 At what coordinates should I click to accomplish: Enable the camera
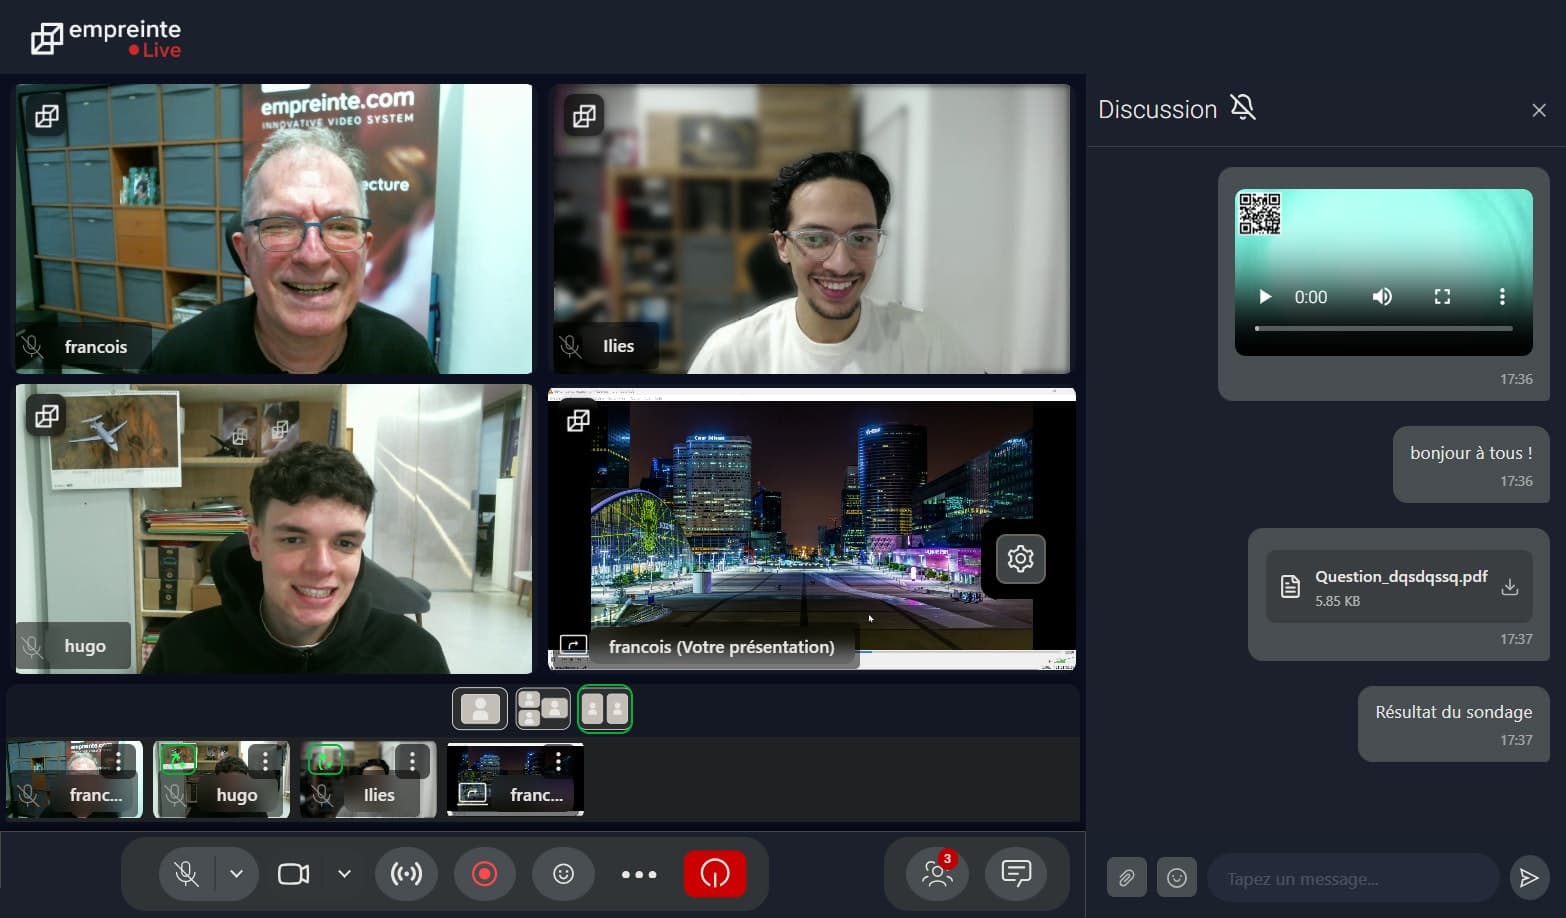click(x=292, y=873)
